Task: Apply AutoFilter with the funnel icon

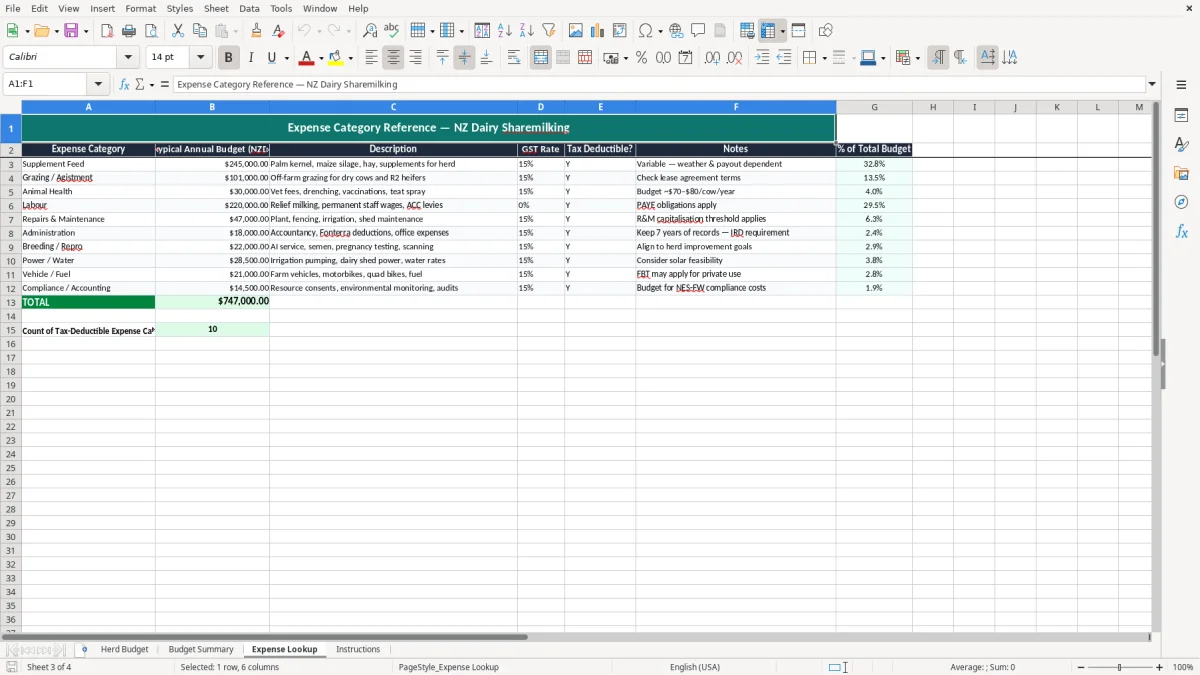Action: click(549, 31)
